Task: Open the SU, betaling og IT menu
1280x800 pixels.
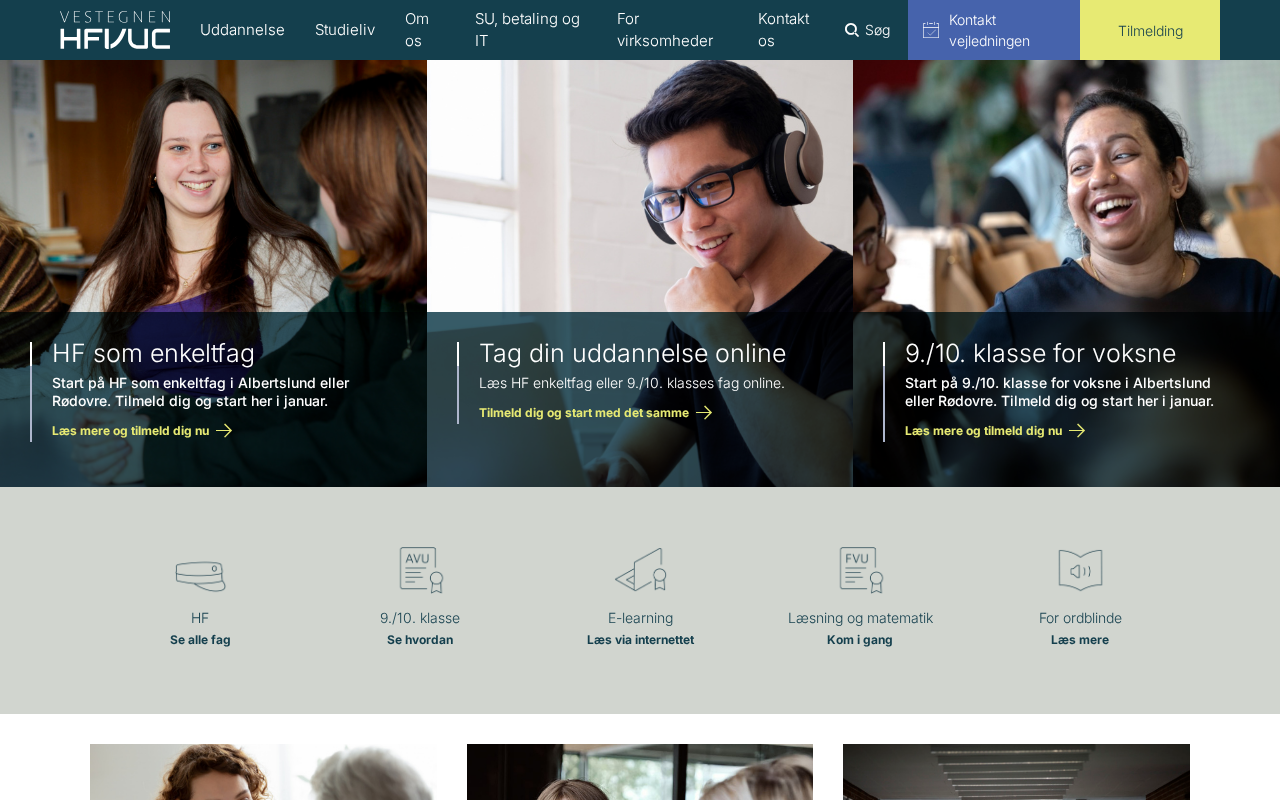Action: [528, 30]
